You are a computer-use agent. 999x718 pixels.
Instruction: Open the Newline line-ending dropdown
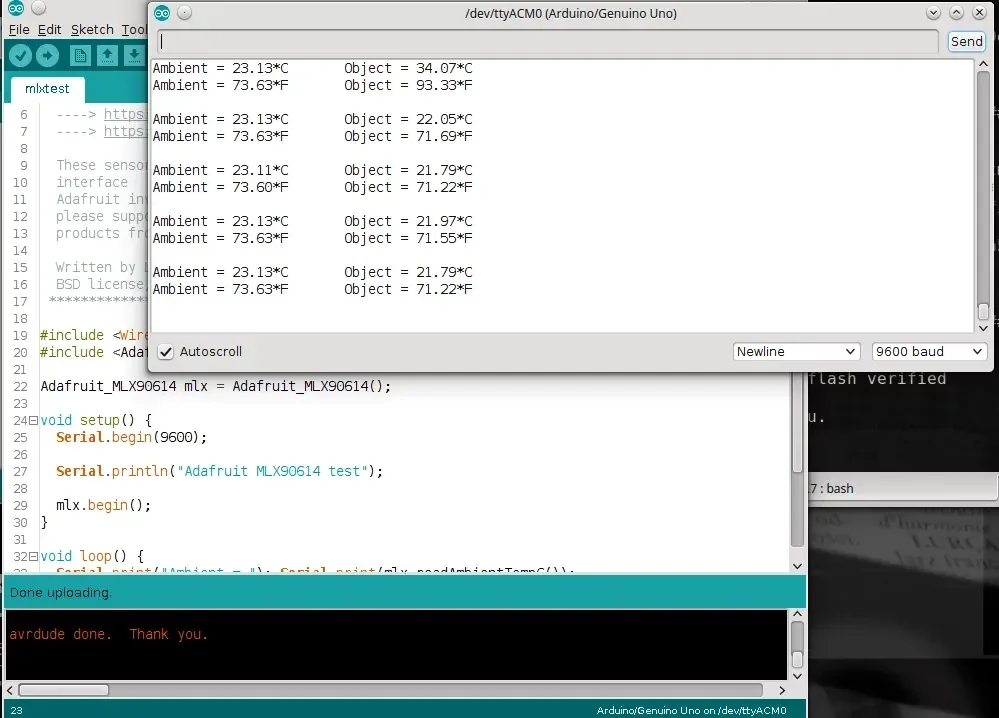[x=796, y=352]
